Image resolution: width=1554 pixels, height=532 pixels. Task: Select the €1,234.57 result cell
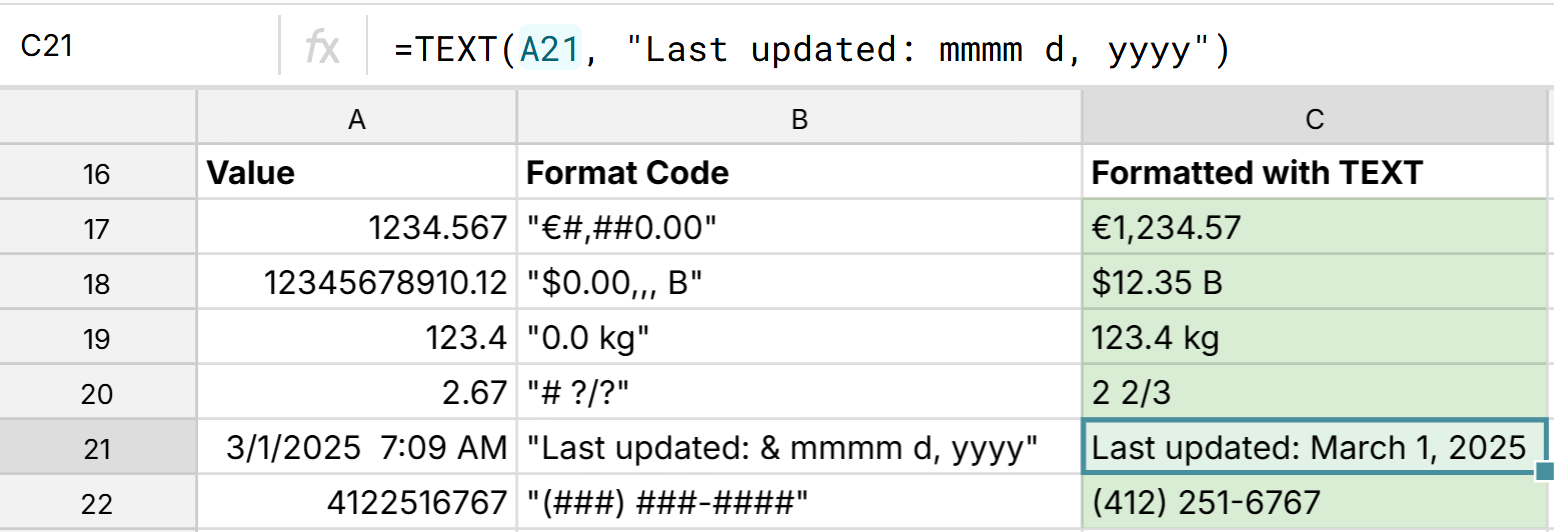point(1314,228)
